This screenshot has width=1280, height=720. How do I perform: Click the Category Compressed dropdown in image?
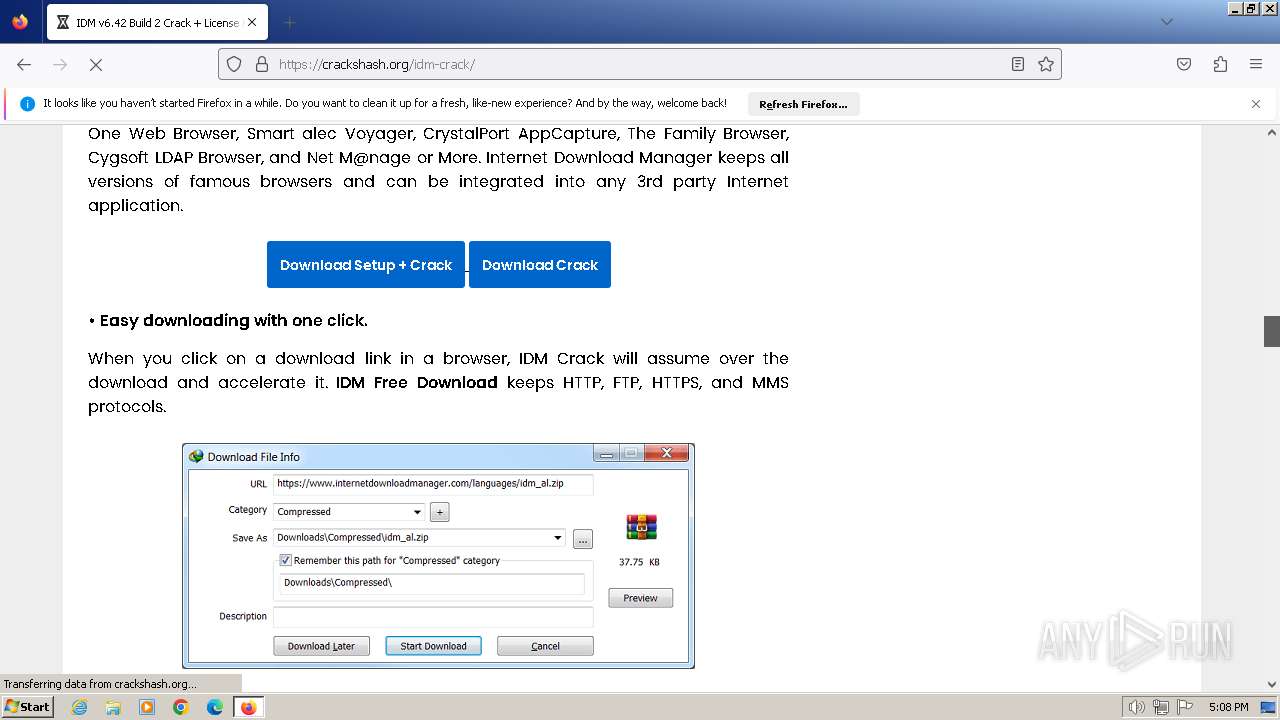click(x=349, y=512)
